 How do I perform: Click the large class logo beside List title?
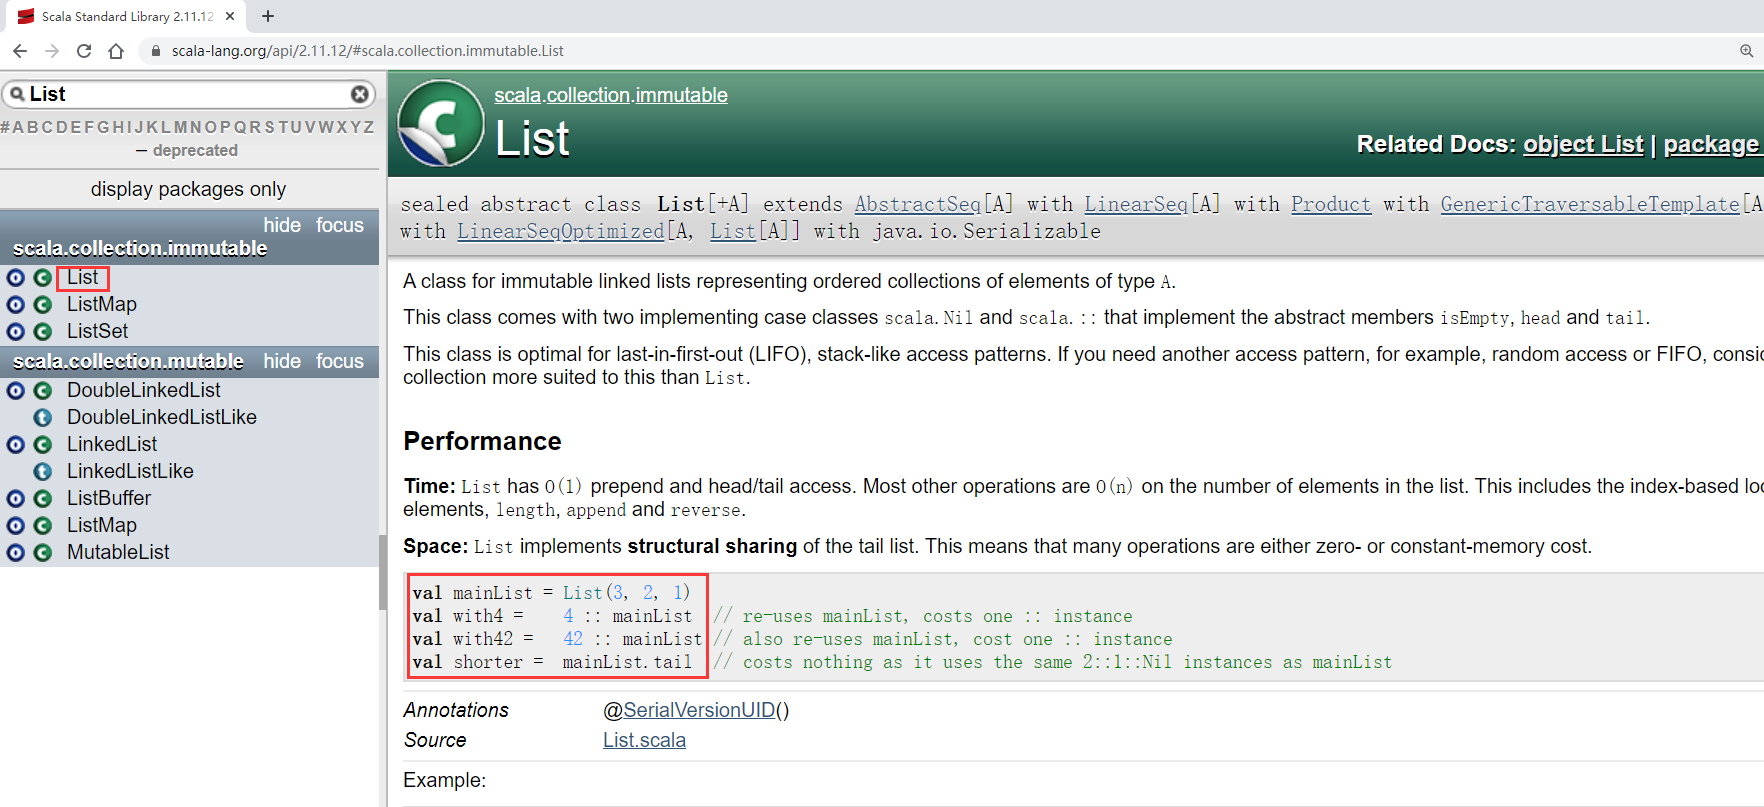(441, 123)
